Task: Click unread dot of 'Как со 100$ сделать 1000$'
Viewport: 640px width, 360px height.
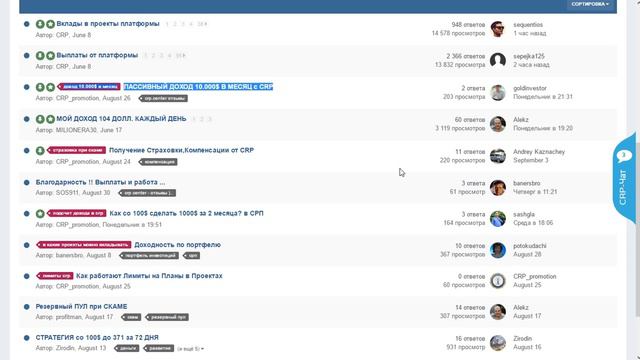Action: click(x=27, y=213)
